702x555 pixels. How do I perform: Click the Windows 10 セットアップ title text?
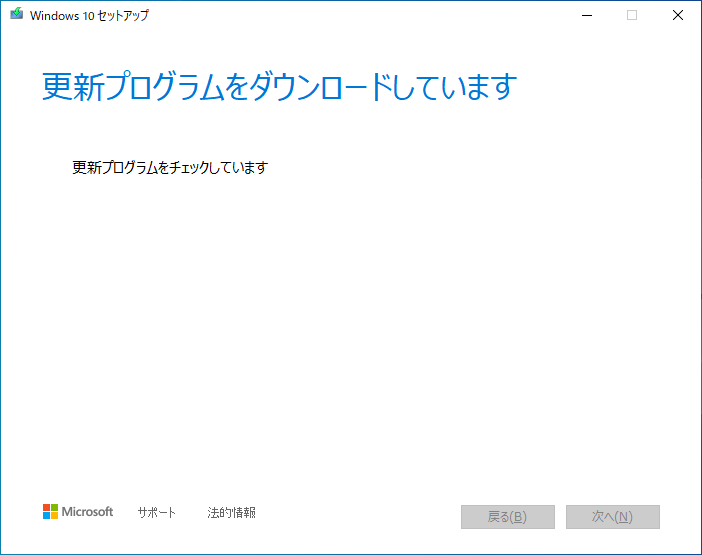[x=89, y=15]
